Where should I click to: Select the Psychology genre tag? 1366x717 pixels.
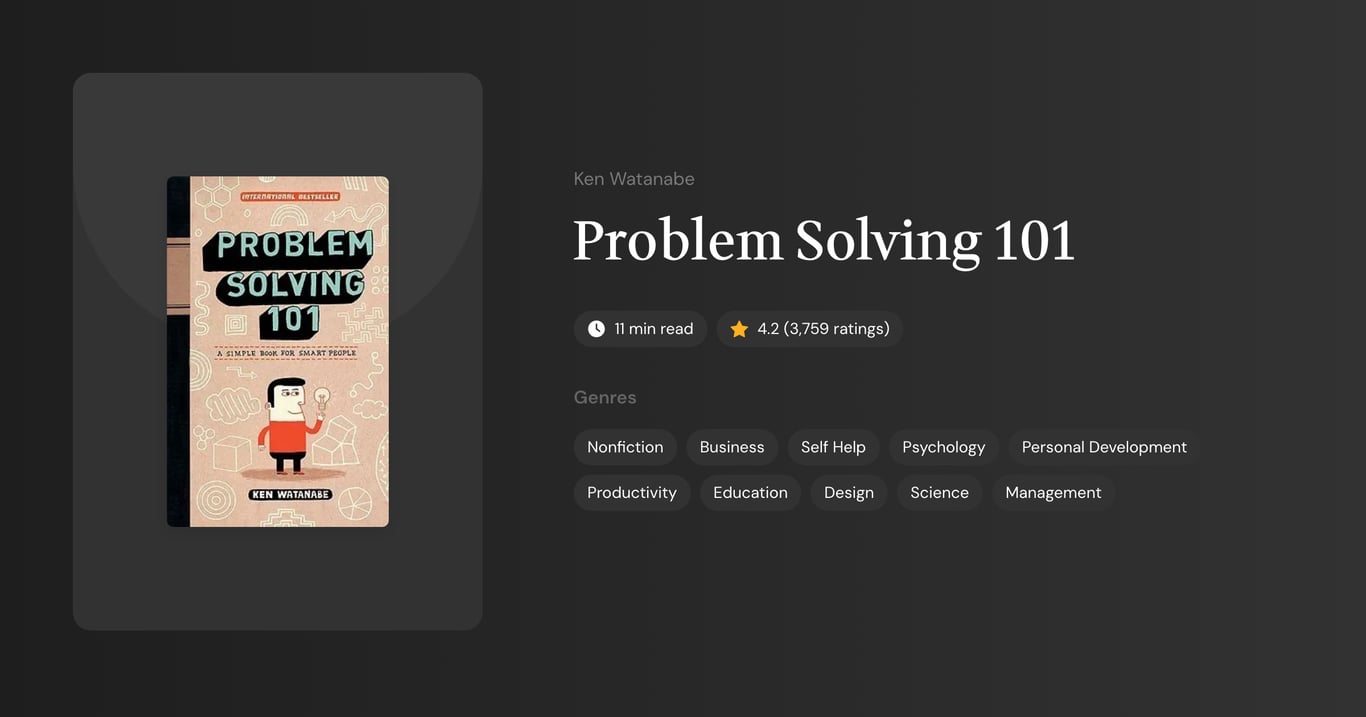click(x=943, y=447)
